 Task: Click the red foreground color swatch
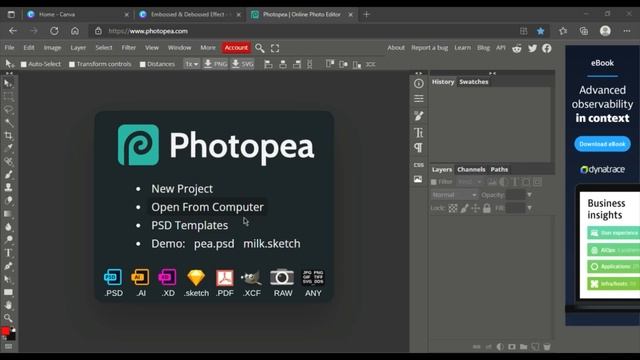pos(5,331)
